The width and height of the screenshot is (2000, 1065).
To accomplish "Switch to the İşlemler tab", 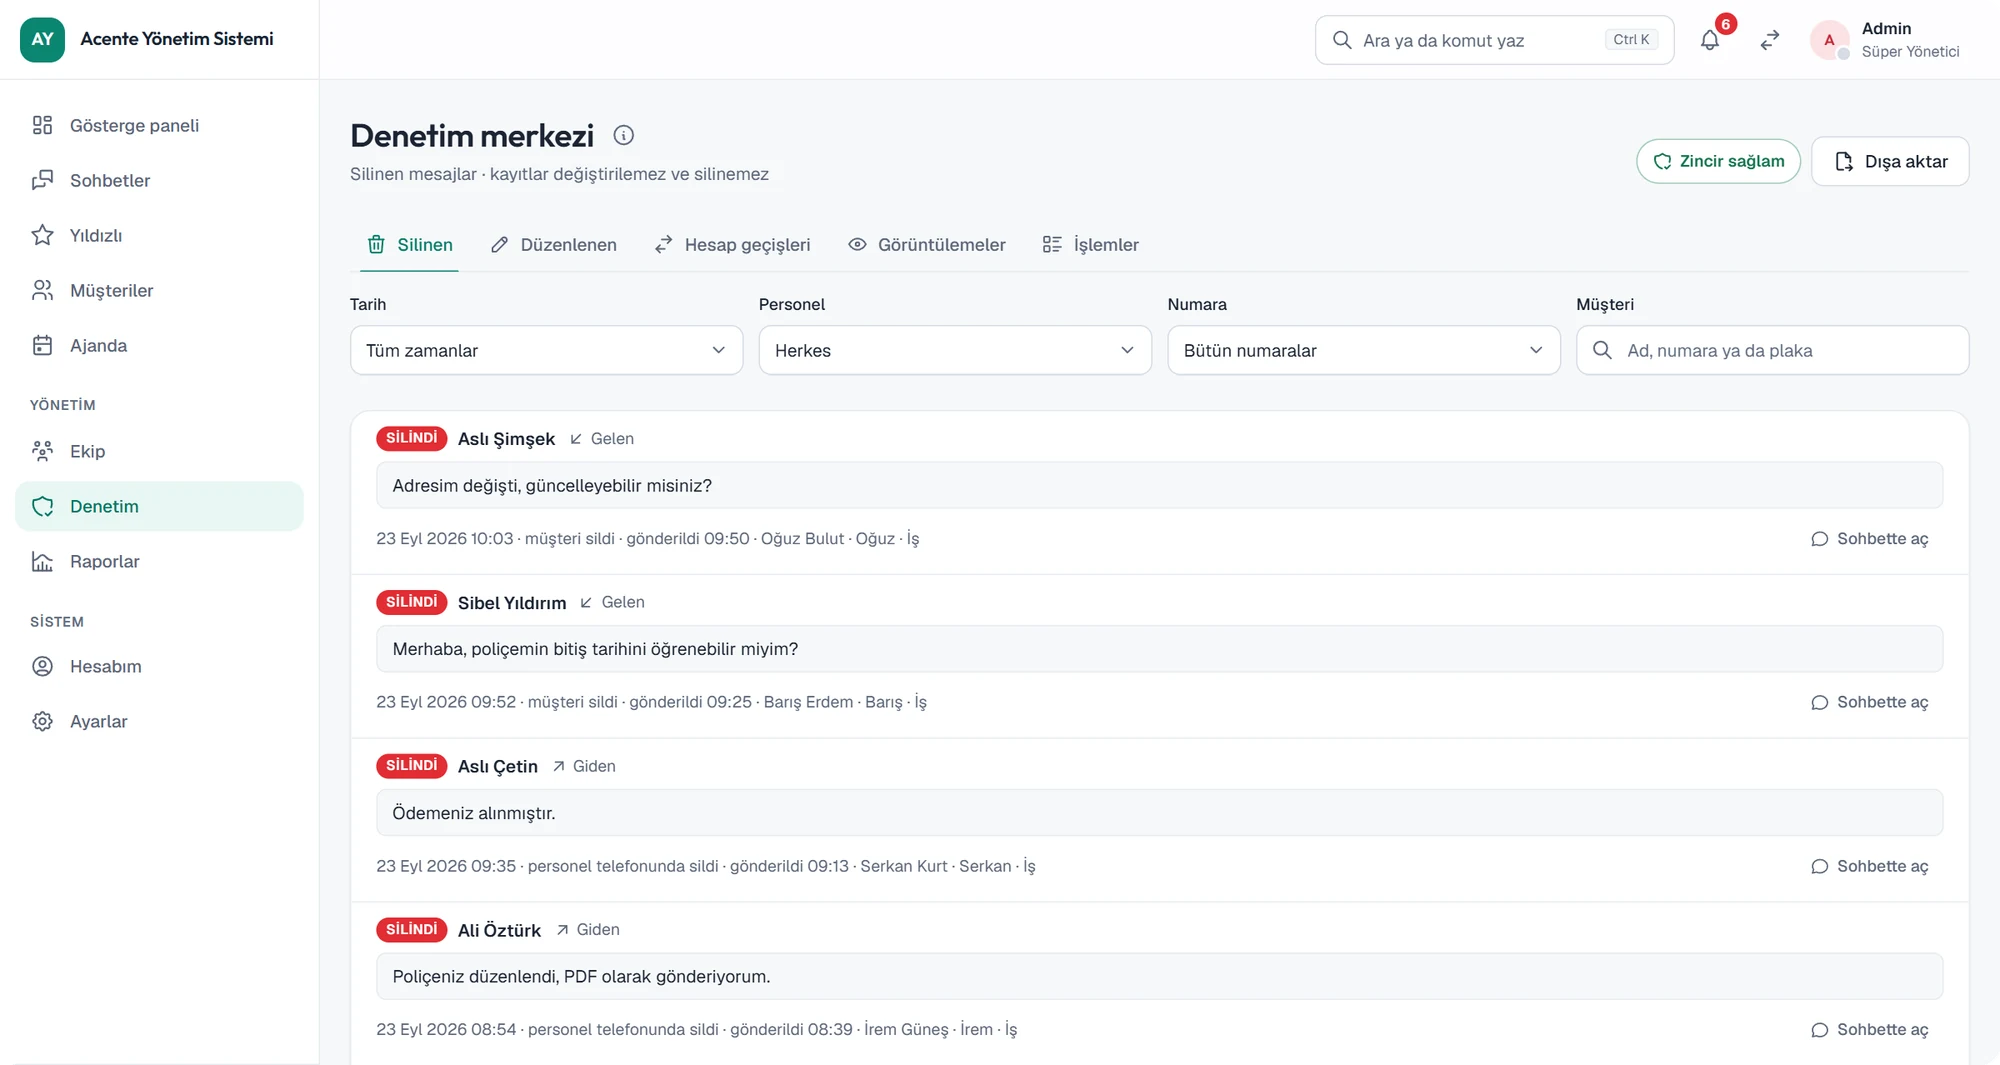I will (1091, 245).
